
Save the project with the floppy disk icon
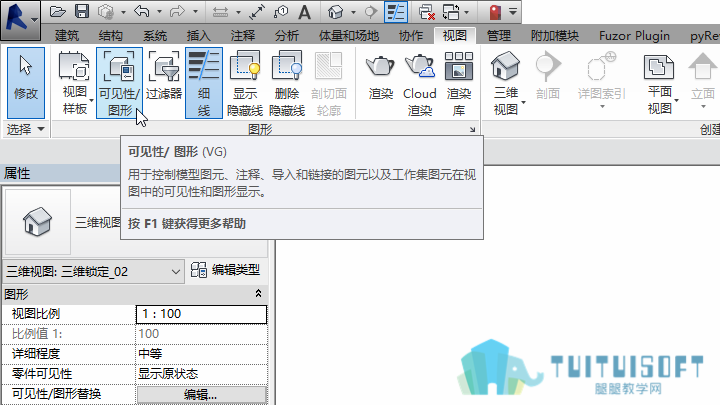tap(82, 11)
